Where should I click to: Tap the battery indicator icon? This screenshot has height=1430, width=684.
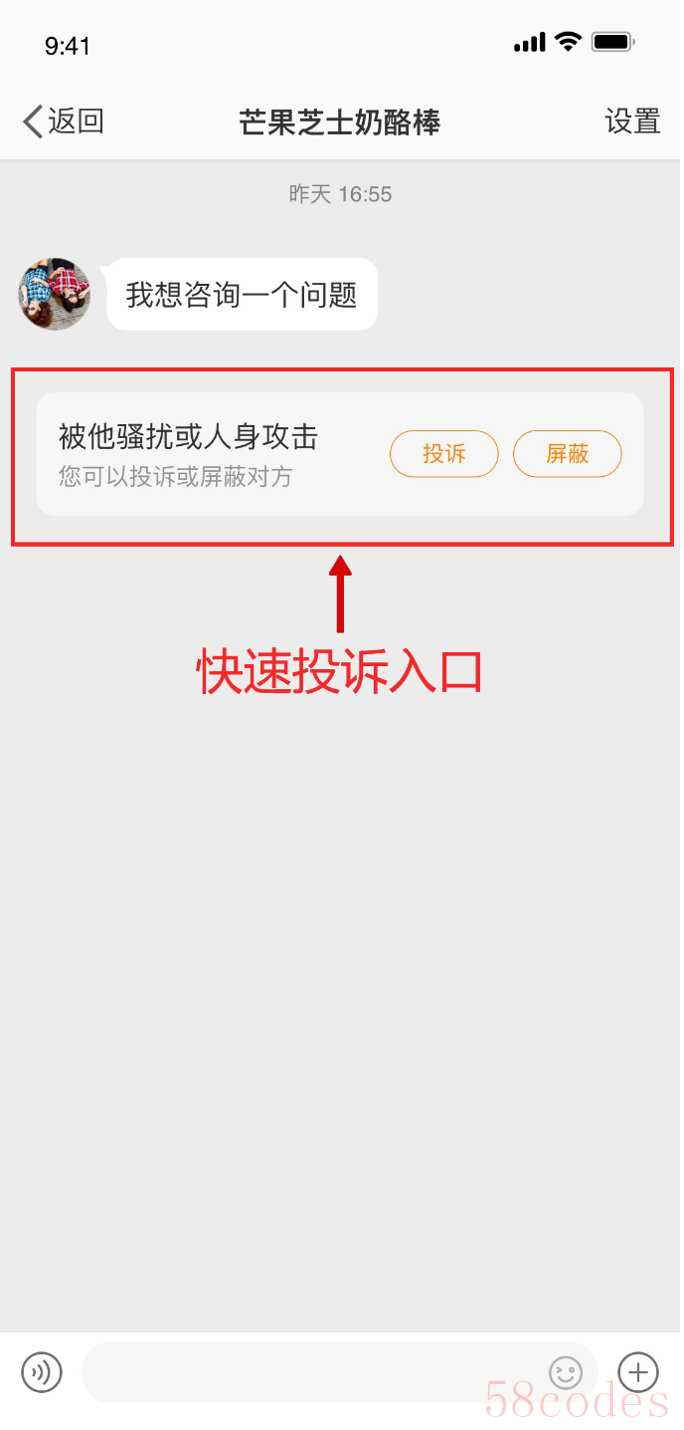pos(614,42)
